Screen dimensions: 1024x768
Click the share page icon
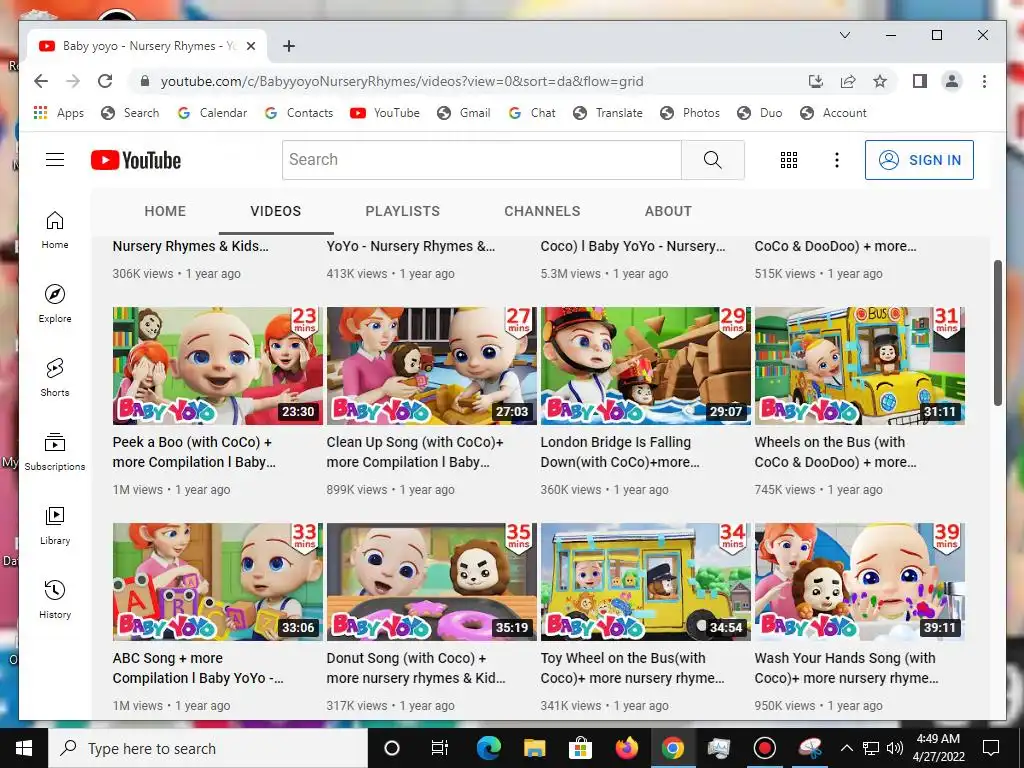[848, 81]
